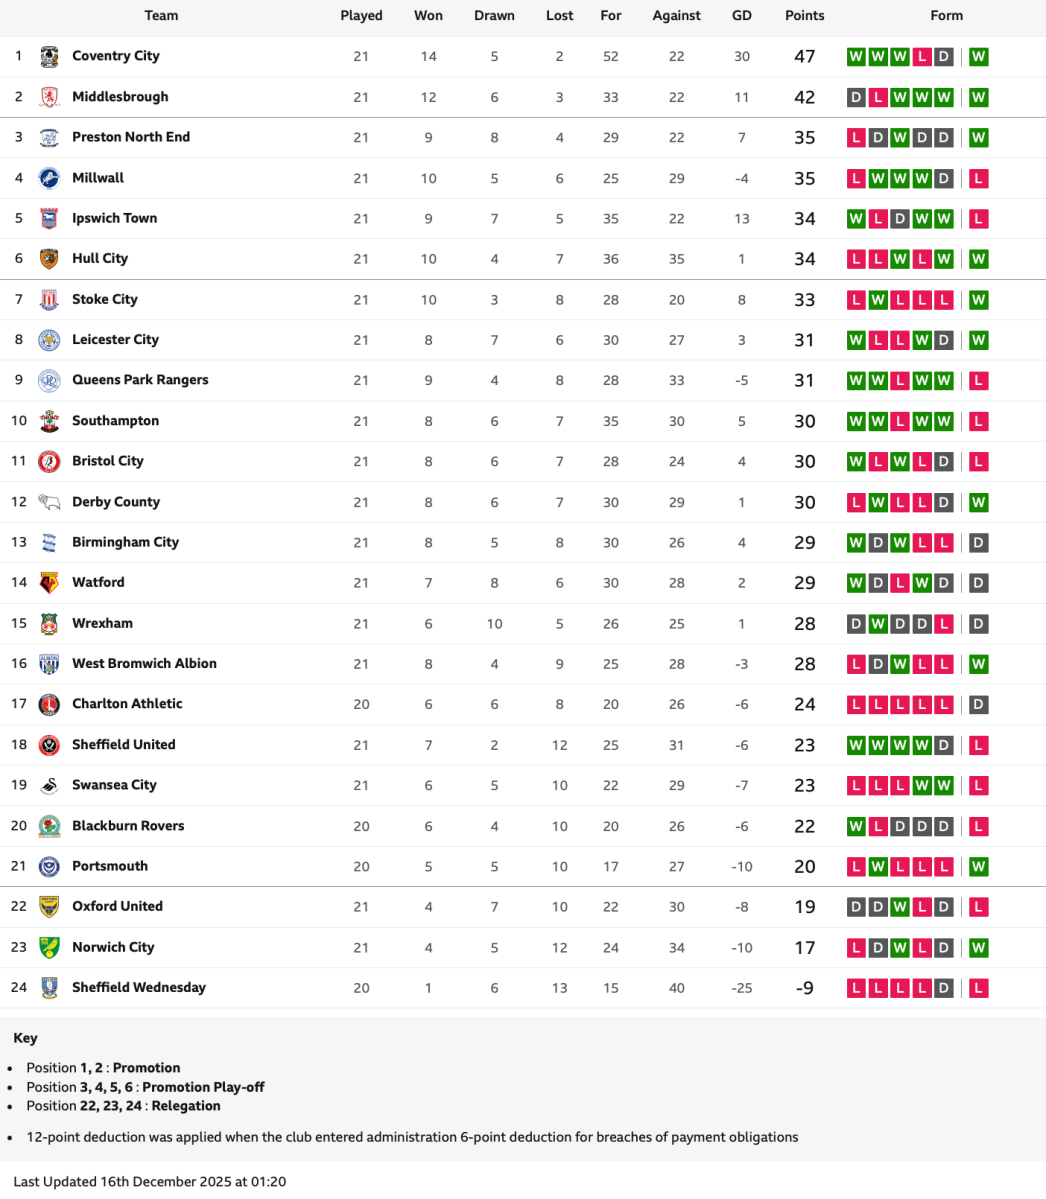The height and width of the screenshot is (1199, 1046).
Task: Click the Millwall club crest icon
Action: [49, 178]
